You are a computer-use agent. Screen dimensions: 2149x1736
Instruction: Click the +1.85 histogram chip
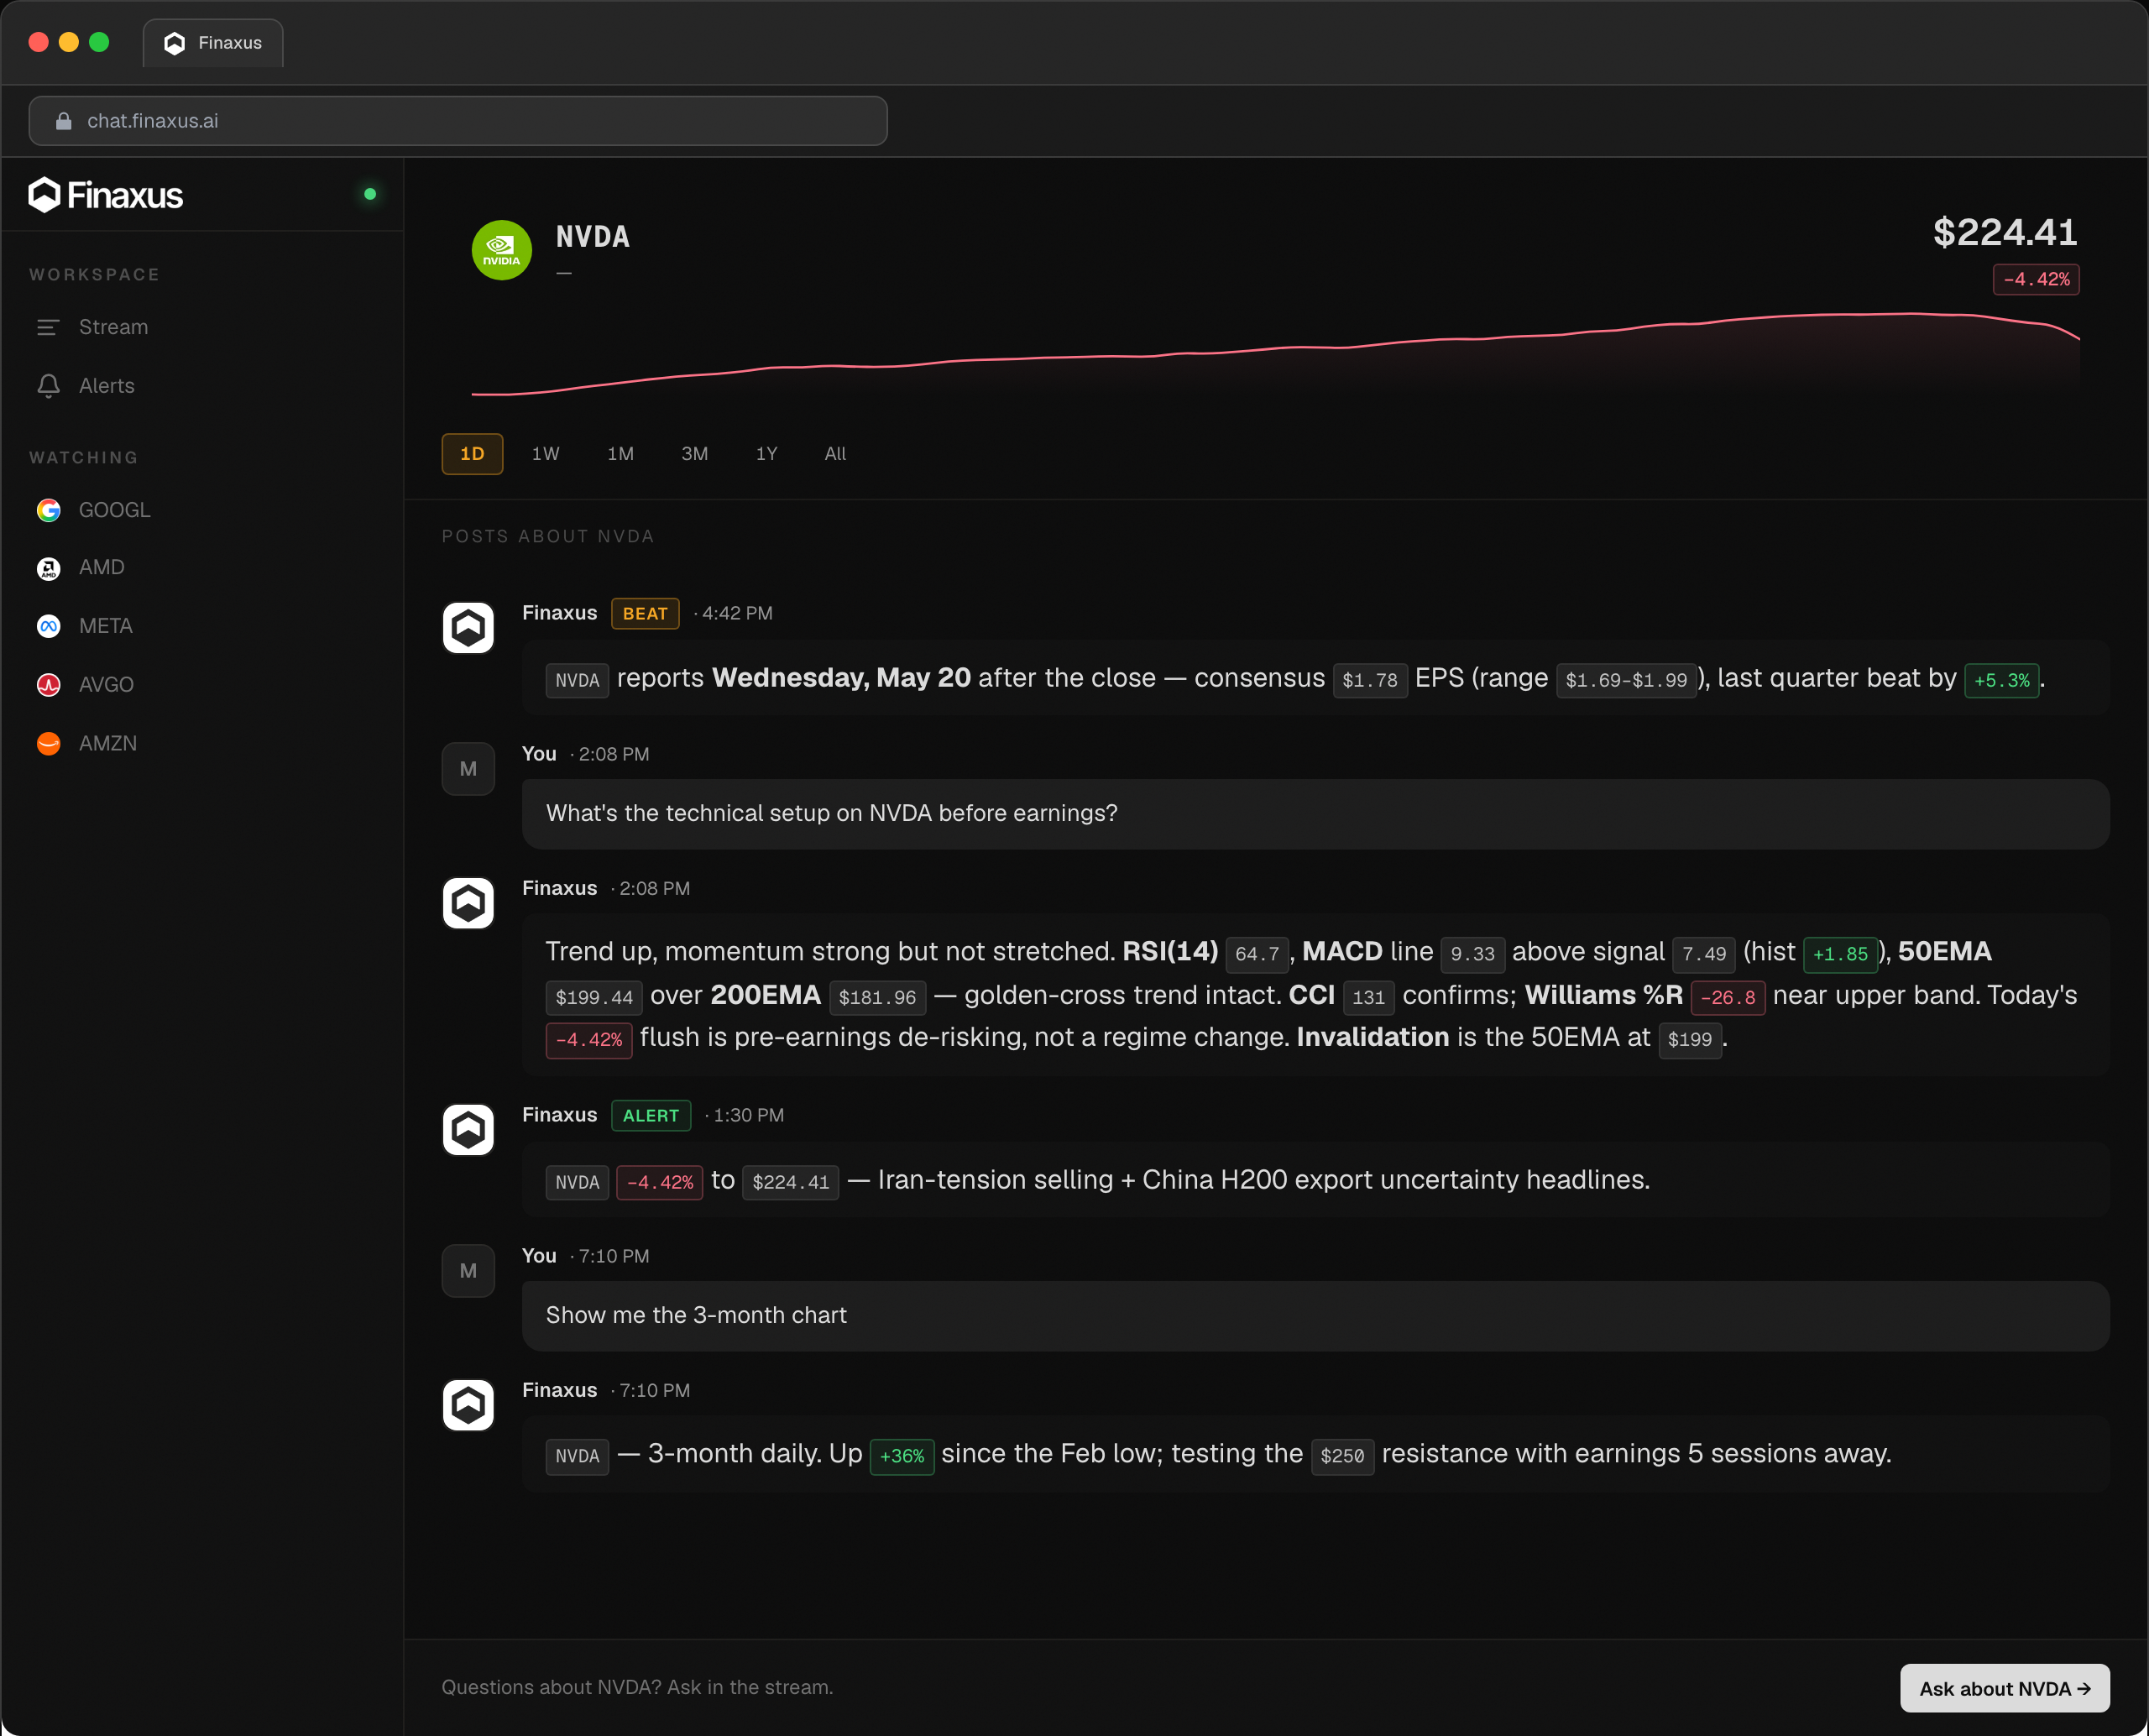tap(1840, 955)
